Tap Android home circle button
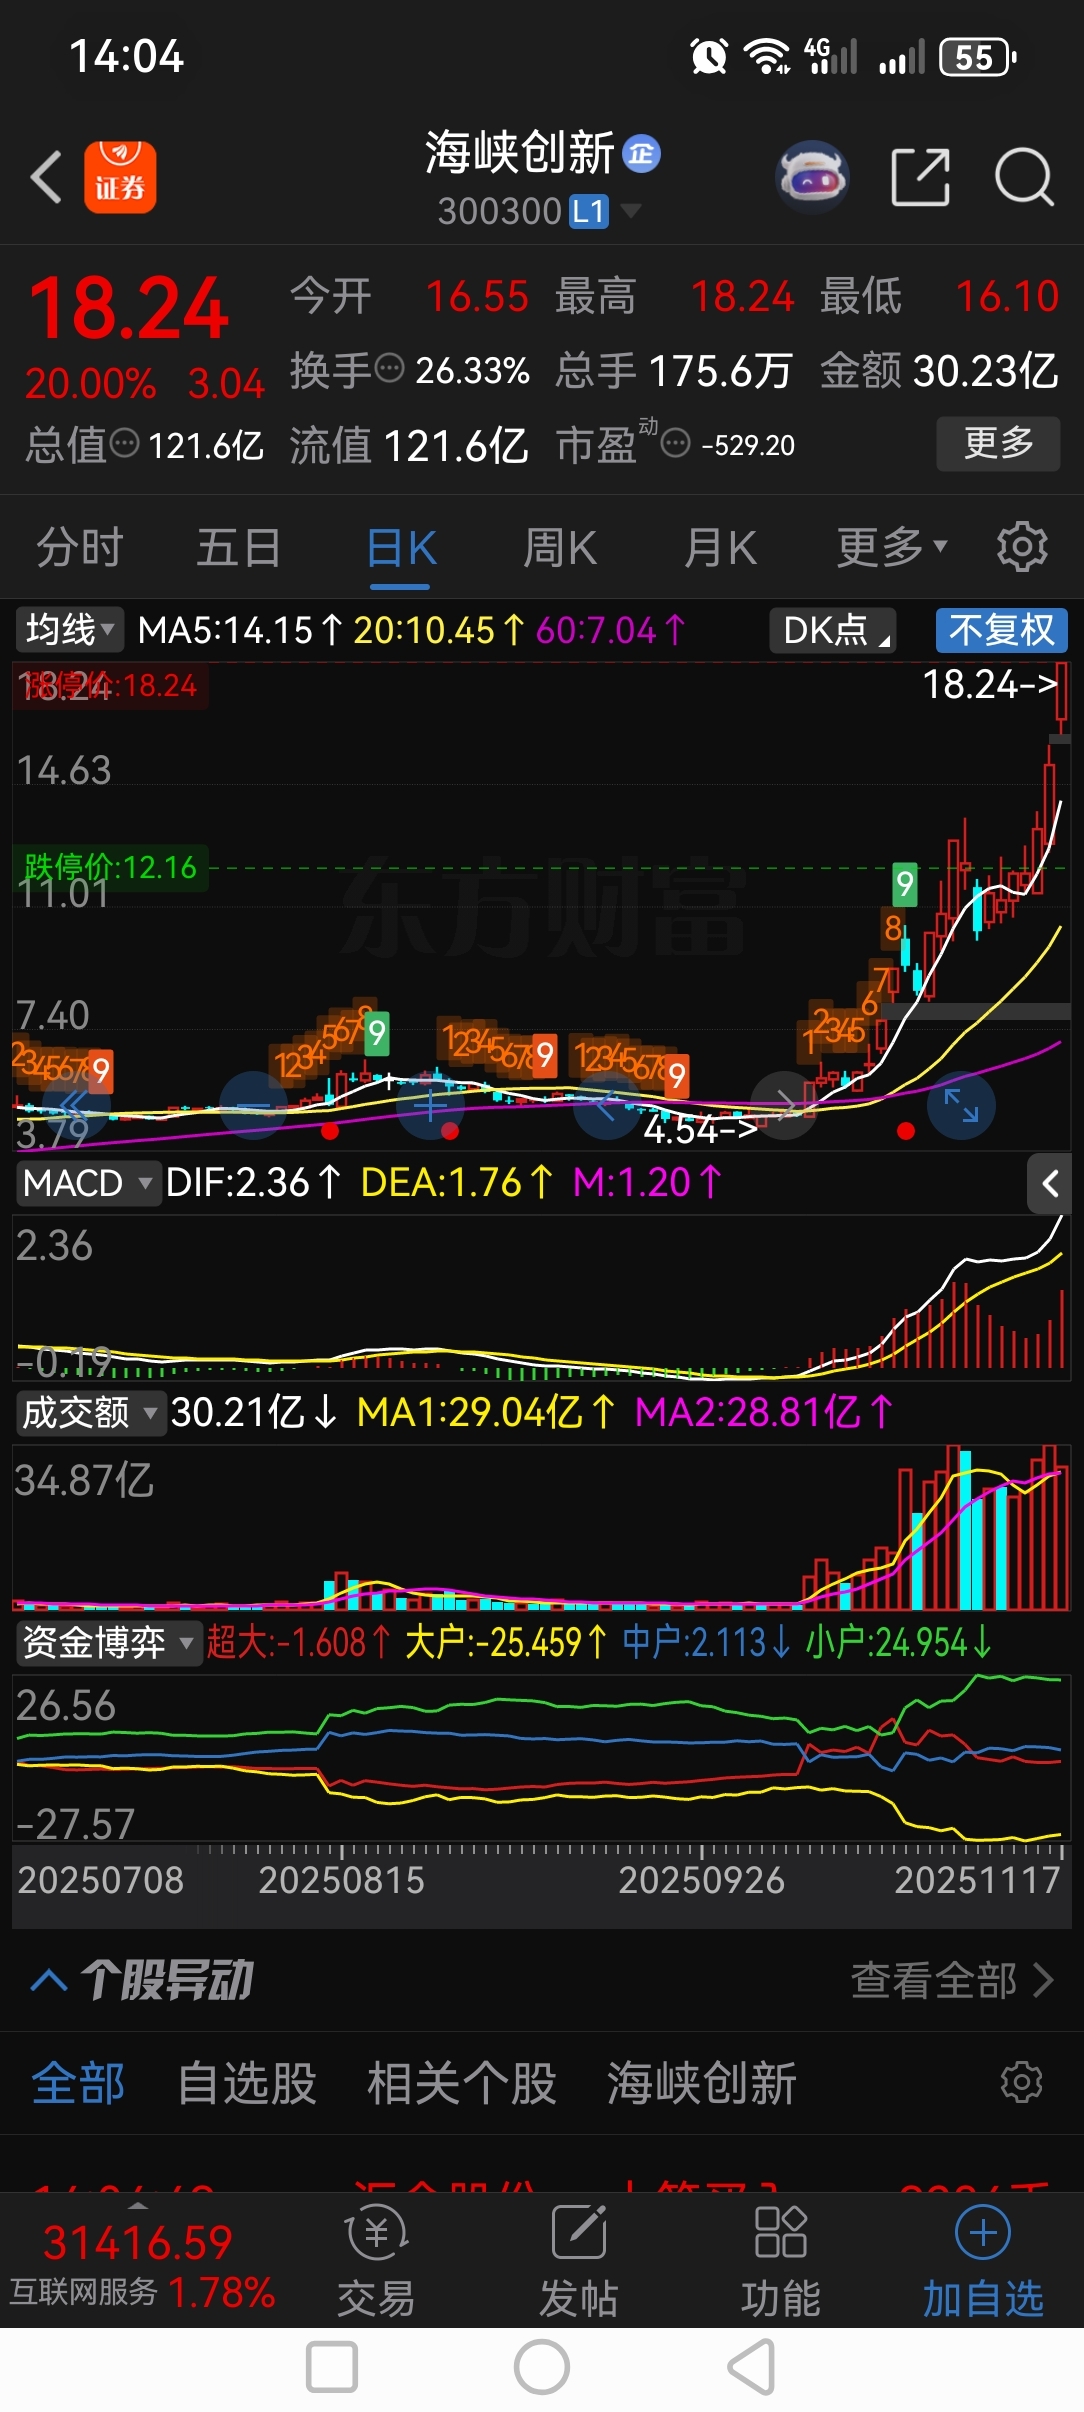This screenshot has width=1084, height=2412. (542, 2368)
